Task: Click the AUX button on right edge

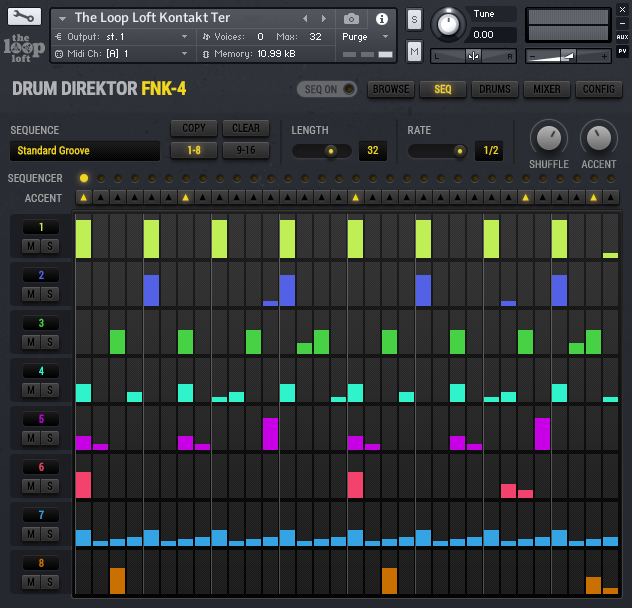Action: point(622,36)
